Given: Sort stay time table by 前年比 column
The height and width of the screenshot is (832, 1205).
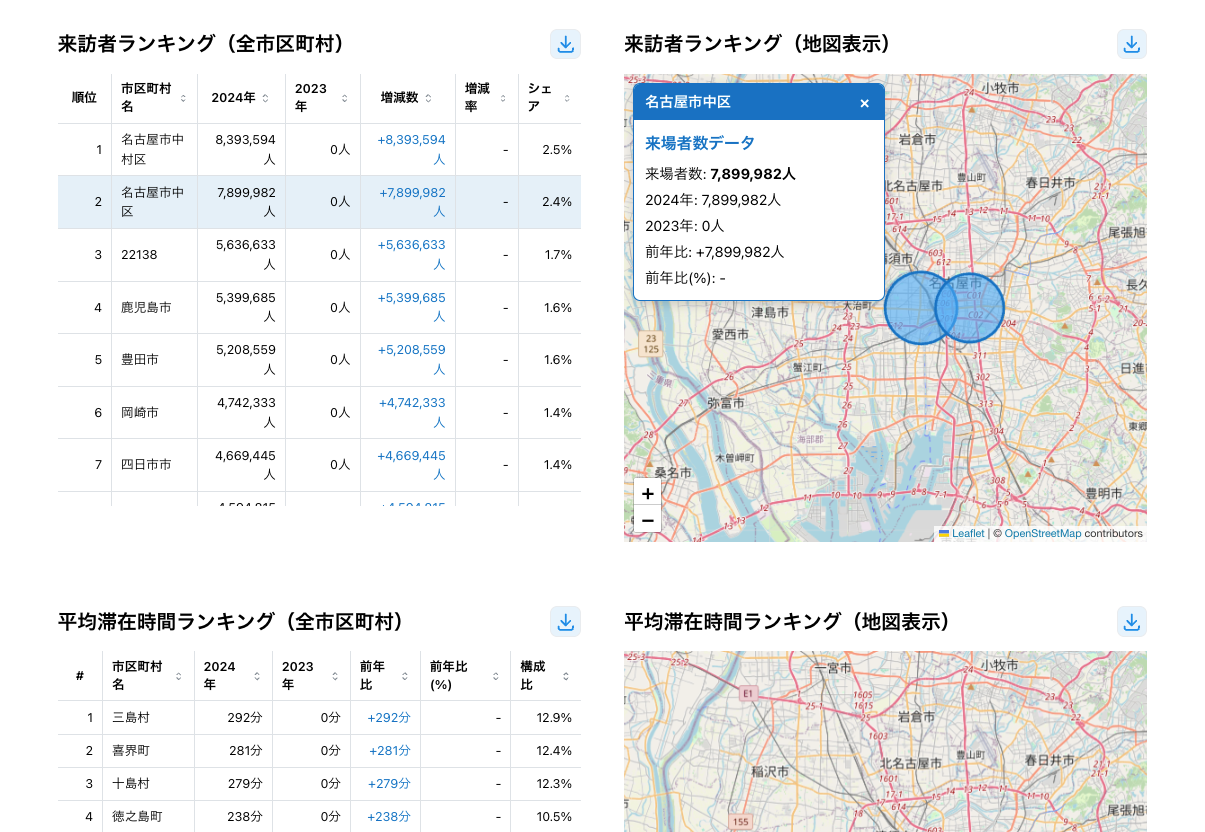Looking at the screenshot, I should 405,676.
